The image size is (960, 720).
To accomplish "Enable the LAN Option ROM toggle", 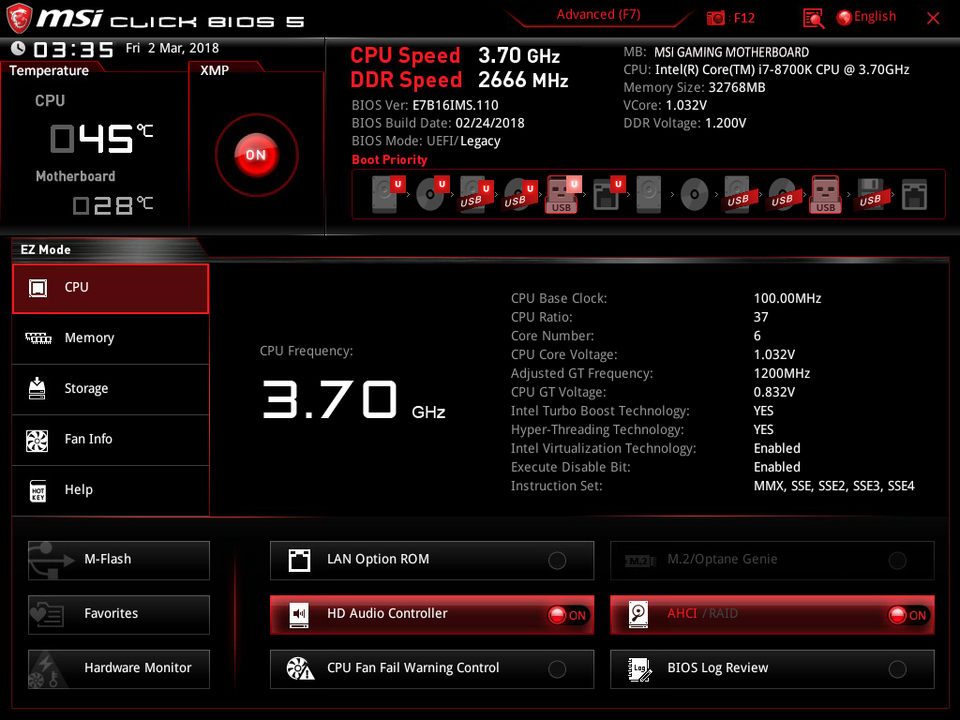I will click(x=557, y=561).
